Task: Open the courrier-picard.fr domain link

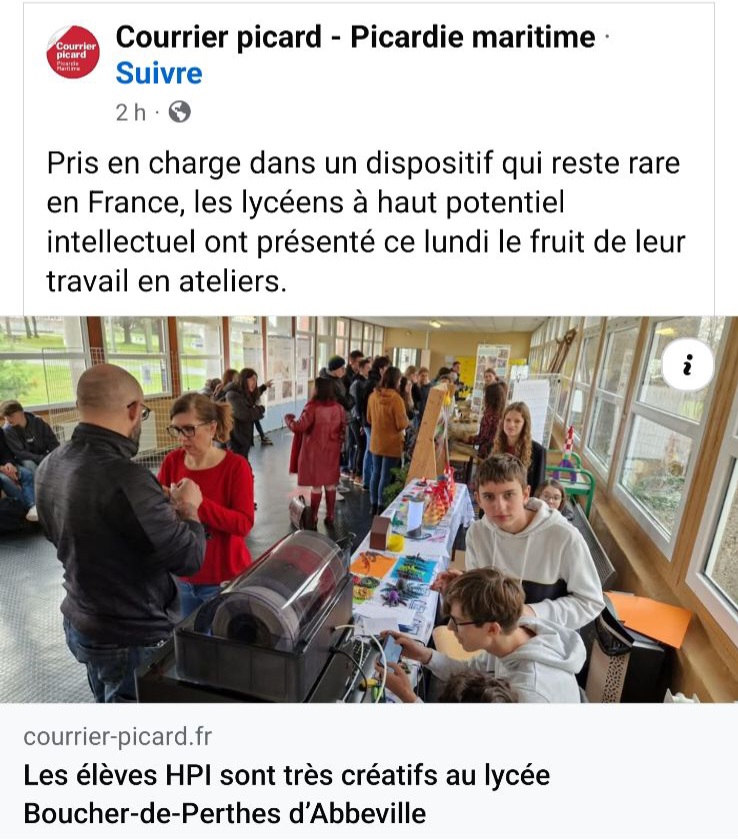Action: point(118,737)
